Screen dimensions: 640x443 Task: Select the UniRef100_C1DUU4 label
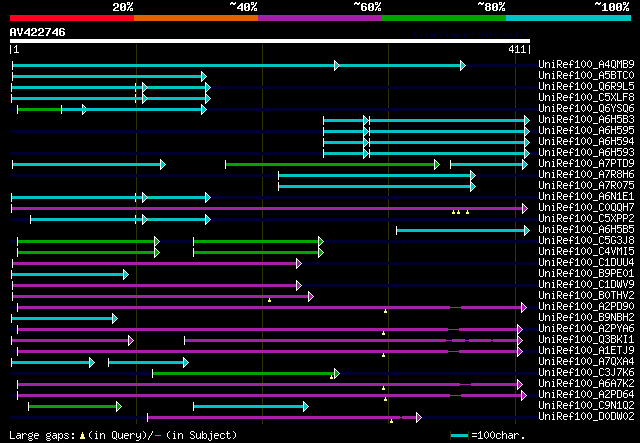click(586, 263)
